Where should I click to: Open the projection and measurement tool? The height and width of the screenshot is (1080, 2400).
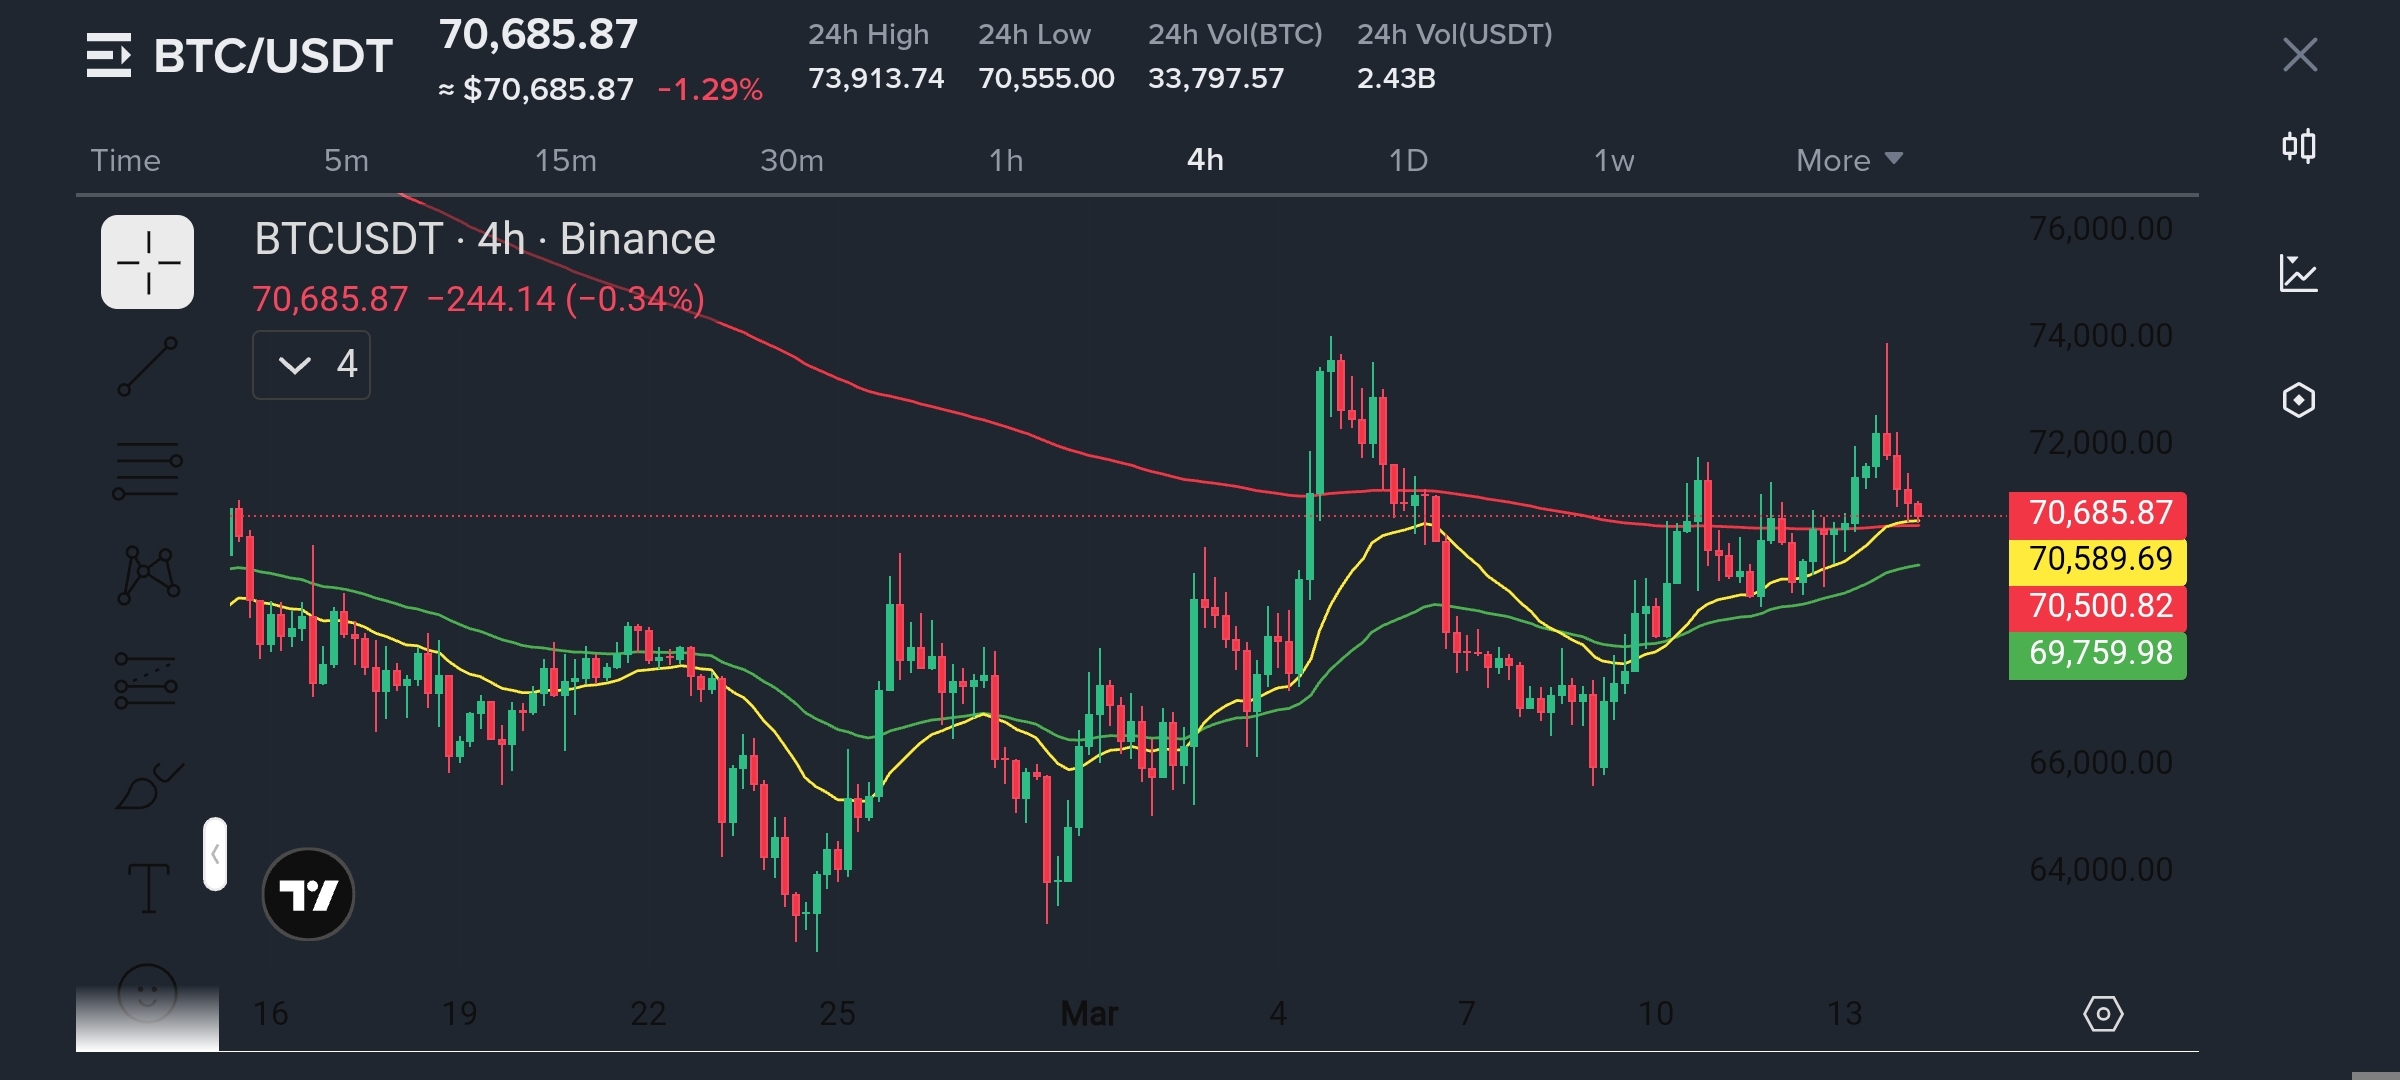pyautogui.click(x=146, y=680)
